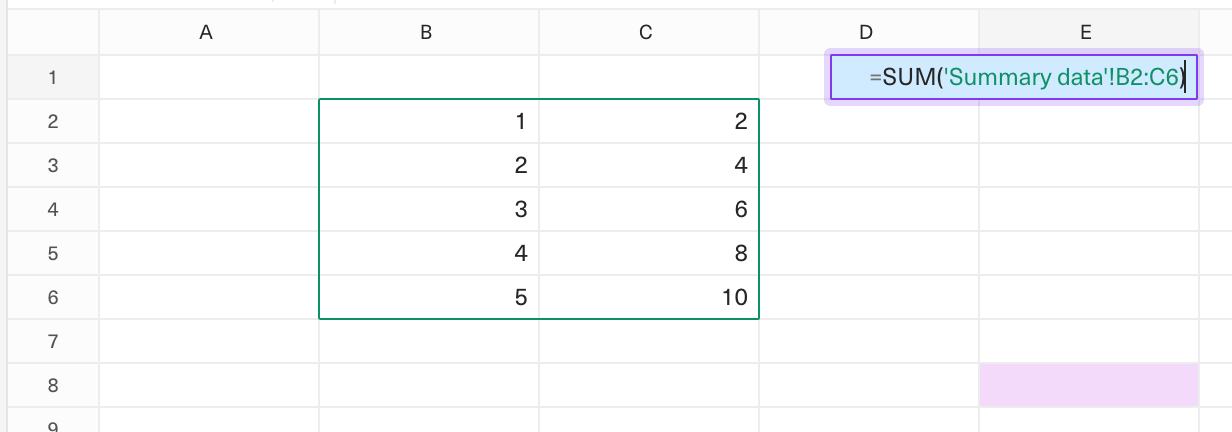
Task: Click cell B2 containing 1
Action: [429, 121]
